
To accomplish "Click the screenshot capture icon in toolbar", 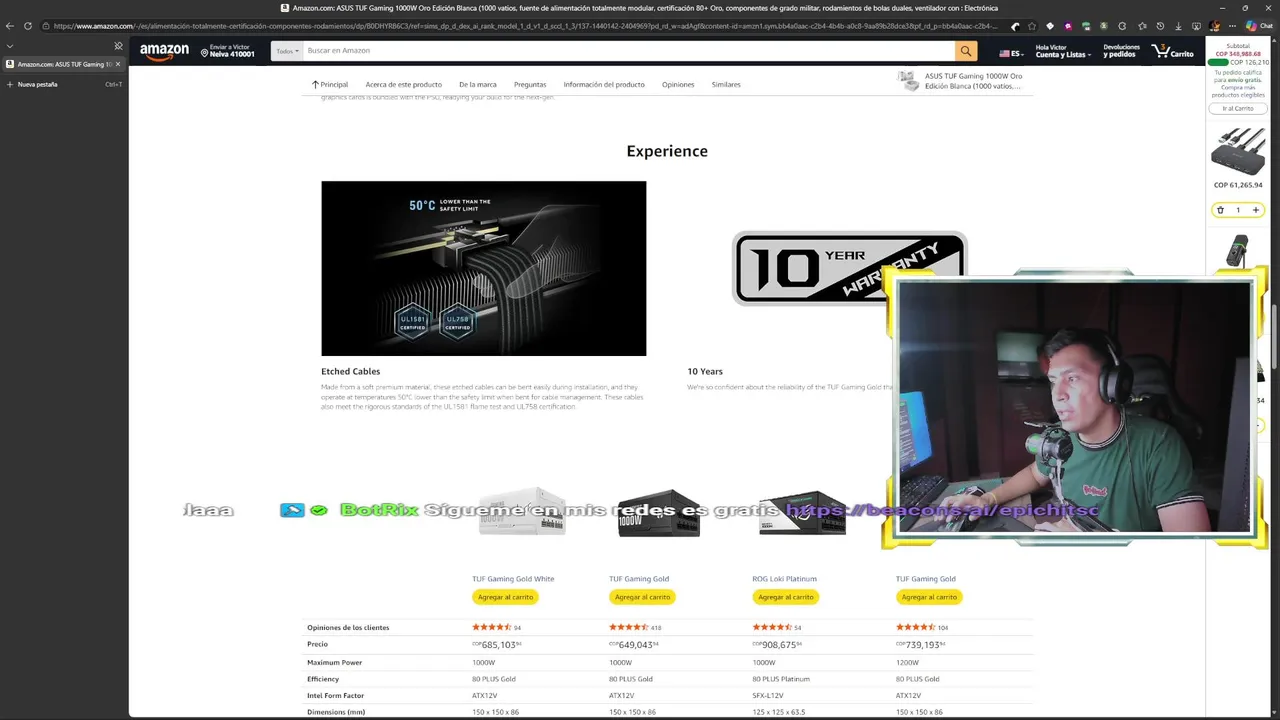I will pos(1196,26).
